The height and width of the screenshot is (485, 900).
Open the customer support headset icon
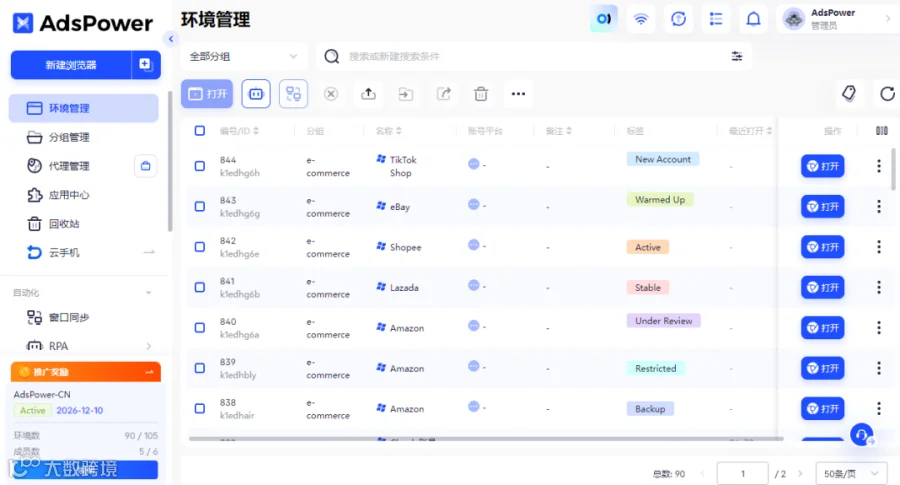(x=862, y=434)
